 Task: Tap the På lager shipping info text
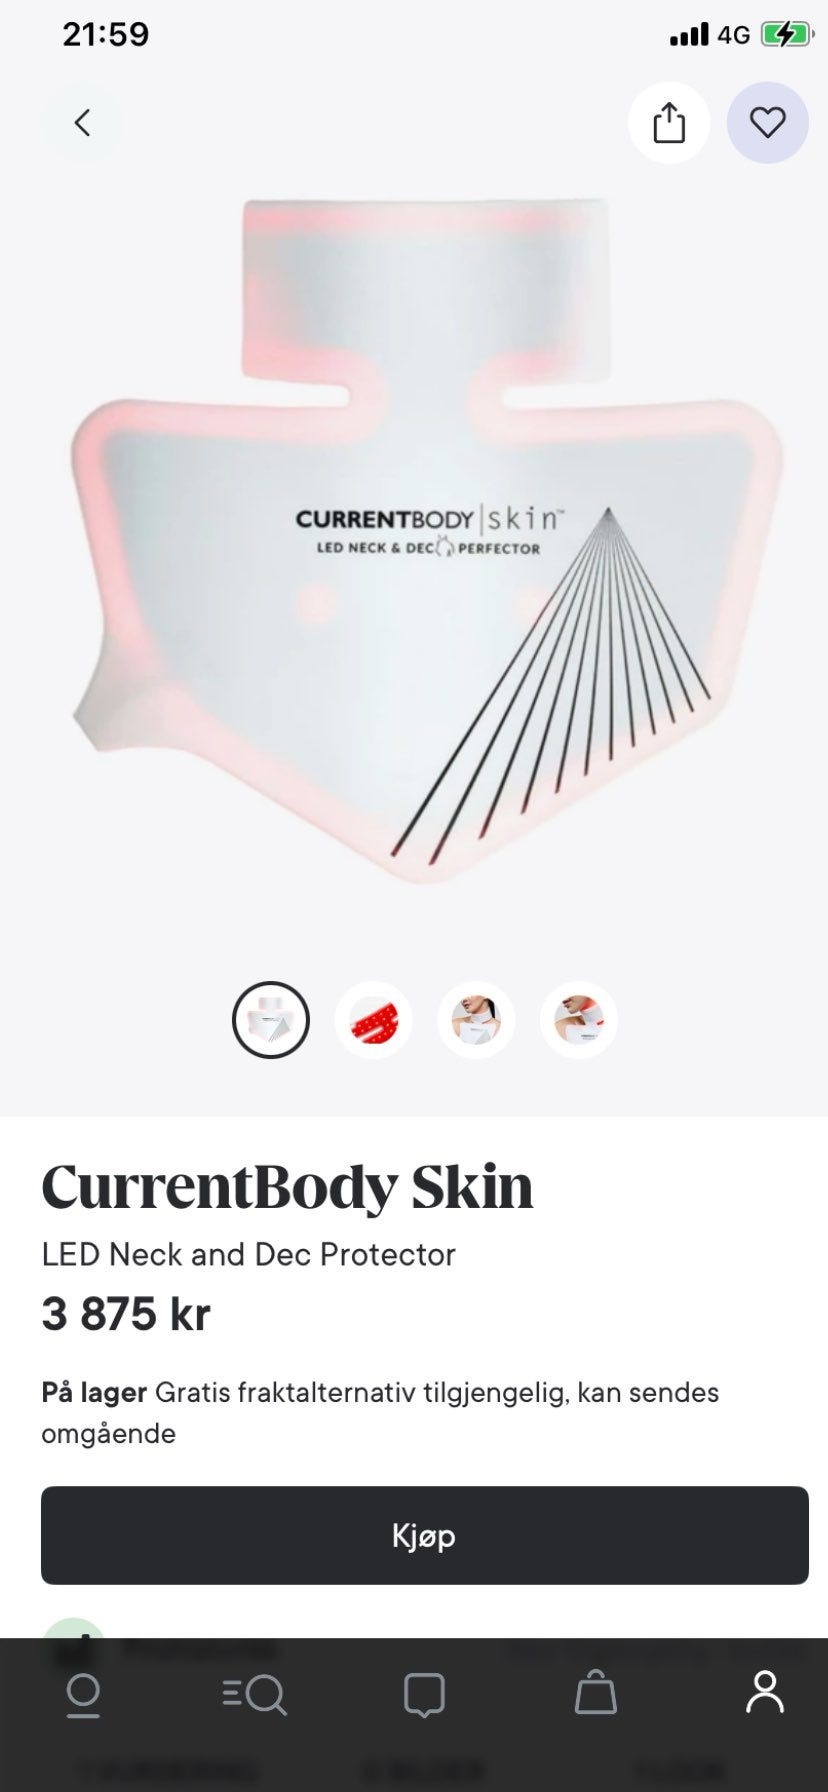[380, 1412]
